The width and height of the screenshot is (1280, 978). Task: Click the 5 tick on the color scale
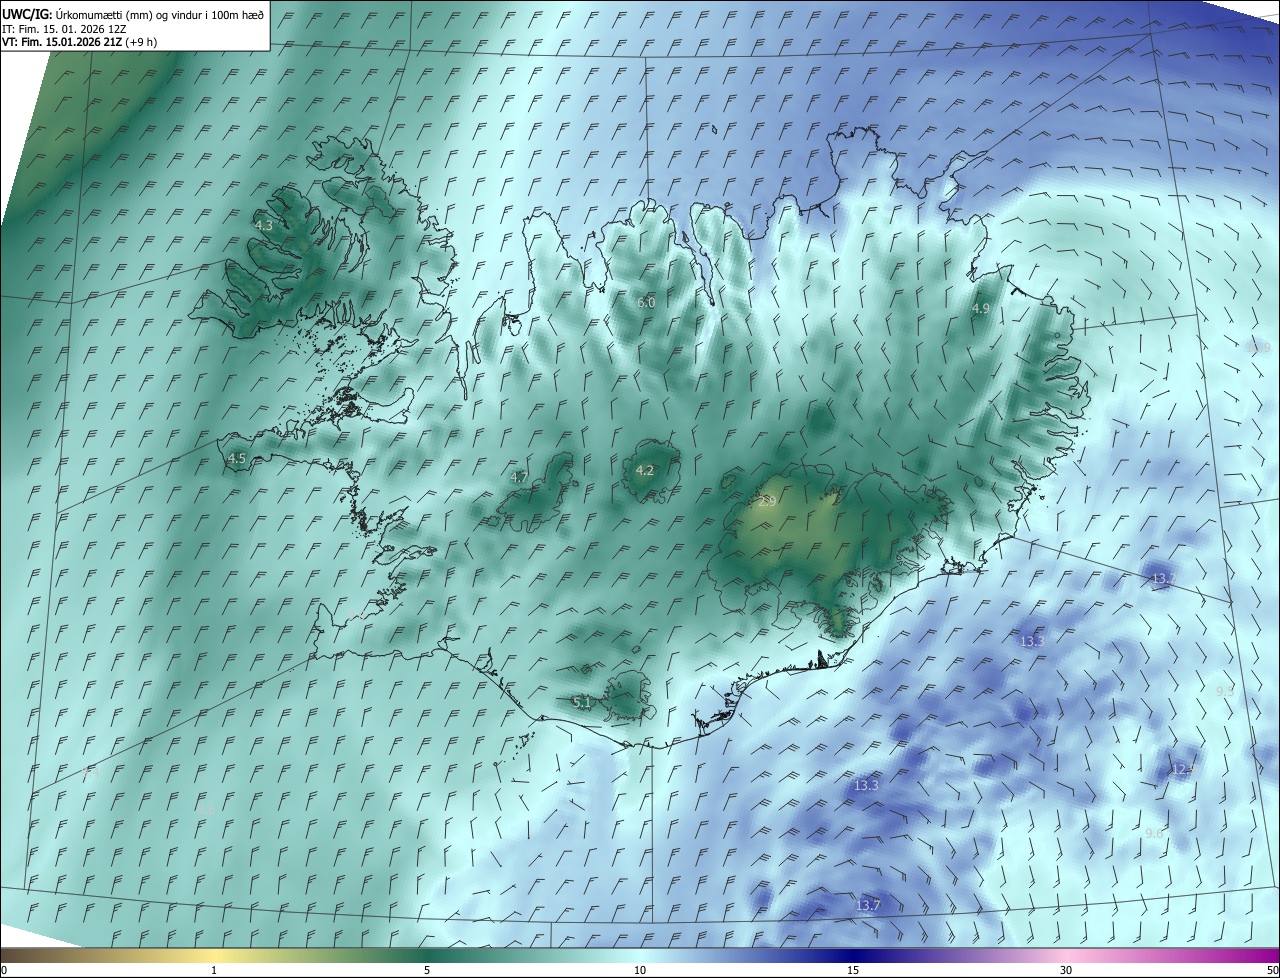click(x=427, y=970)
